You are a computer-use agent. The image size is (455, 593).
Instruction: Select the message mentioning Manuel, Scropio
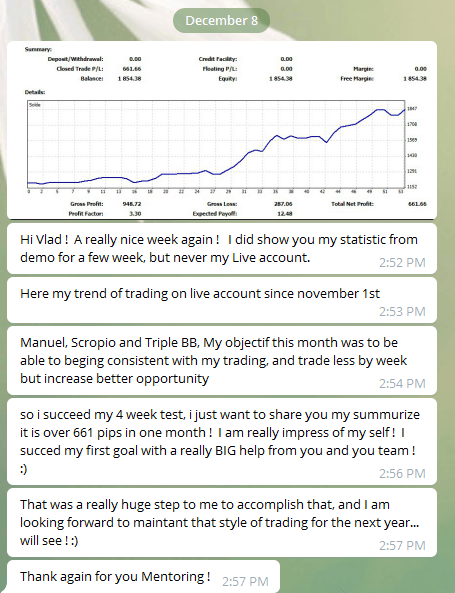(x=222, y=360)
